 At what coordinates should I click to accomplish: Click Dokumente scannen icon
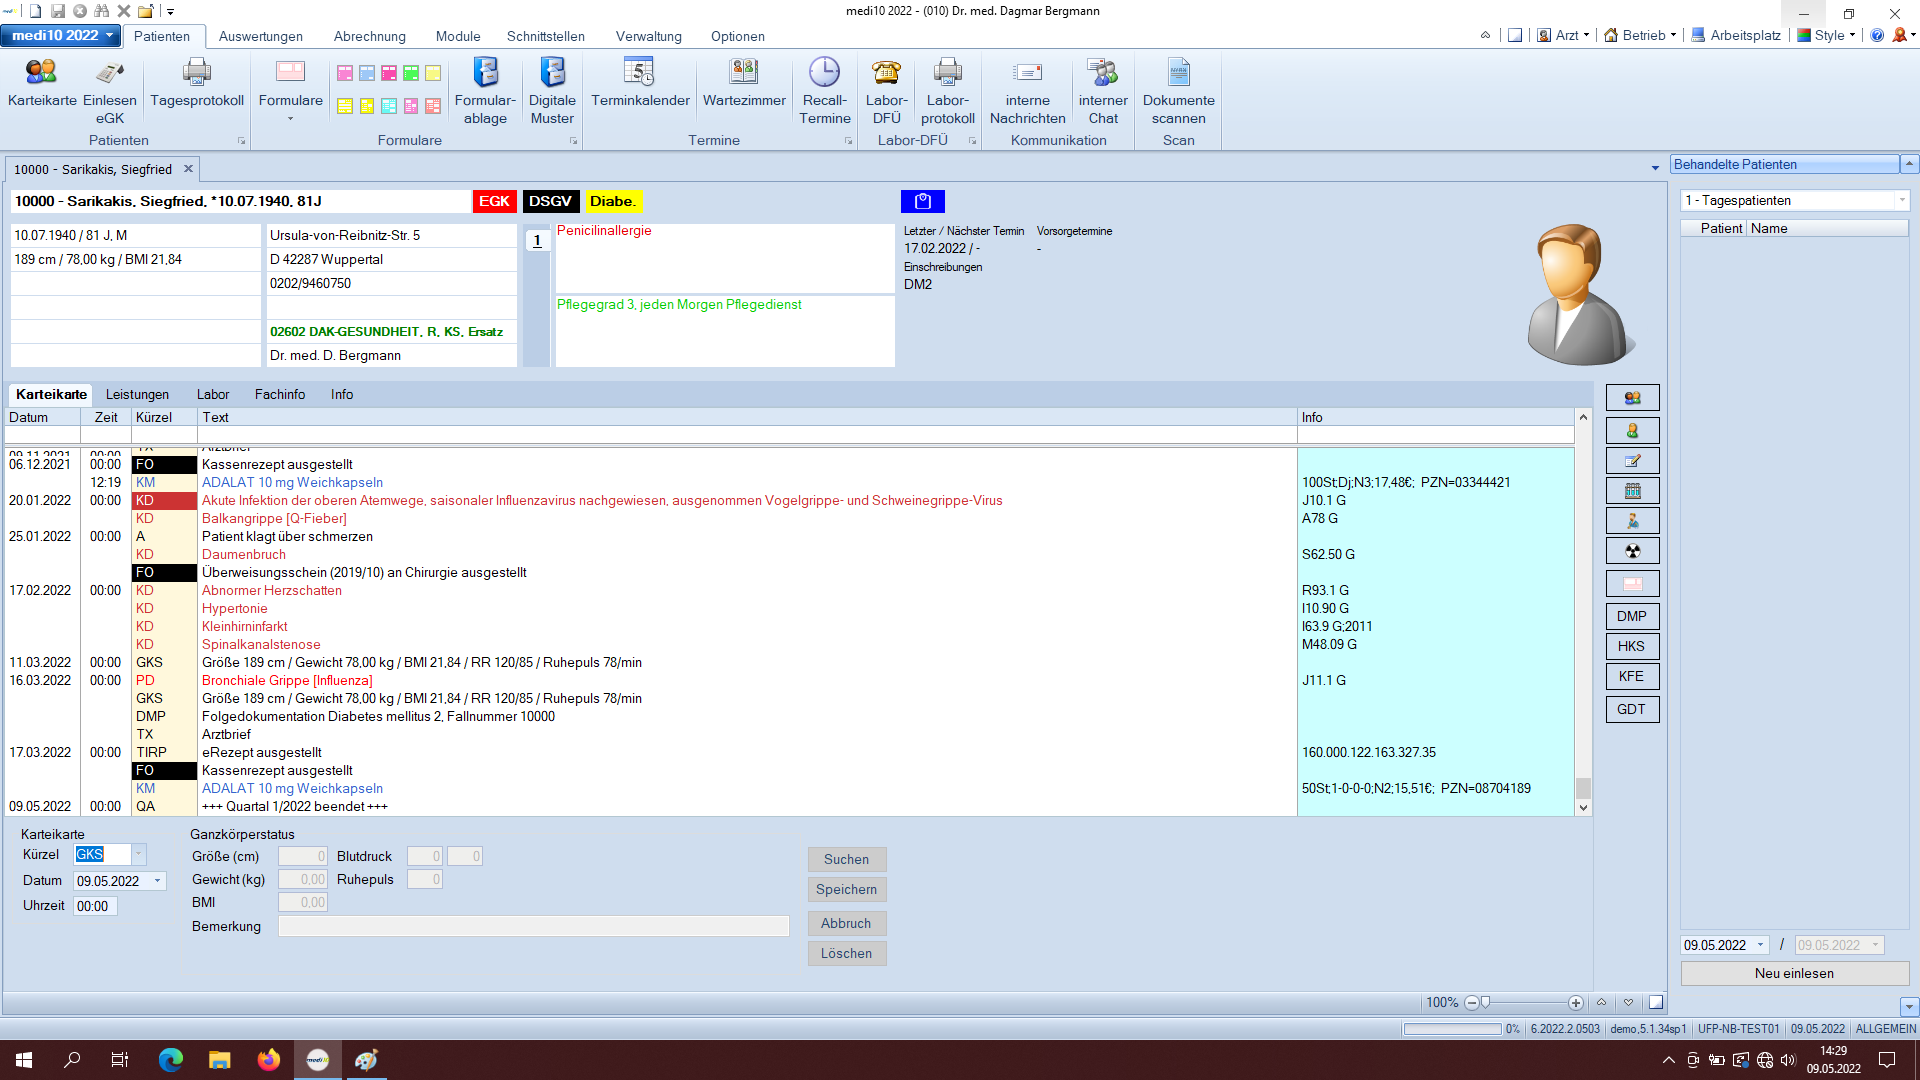(1178, 73)
